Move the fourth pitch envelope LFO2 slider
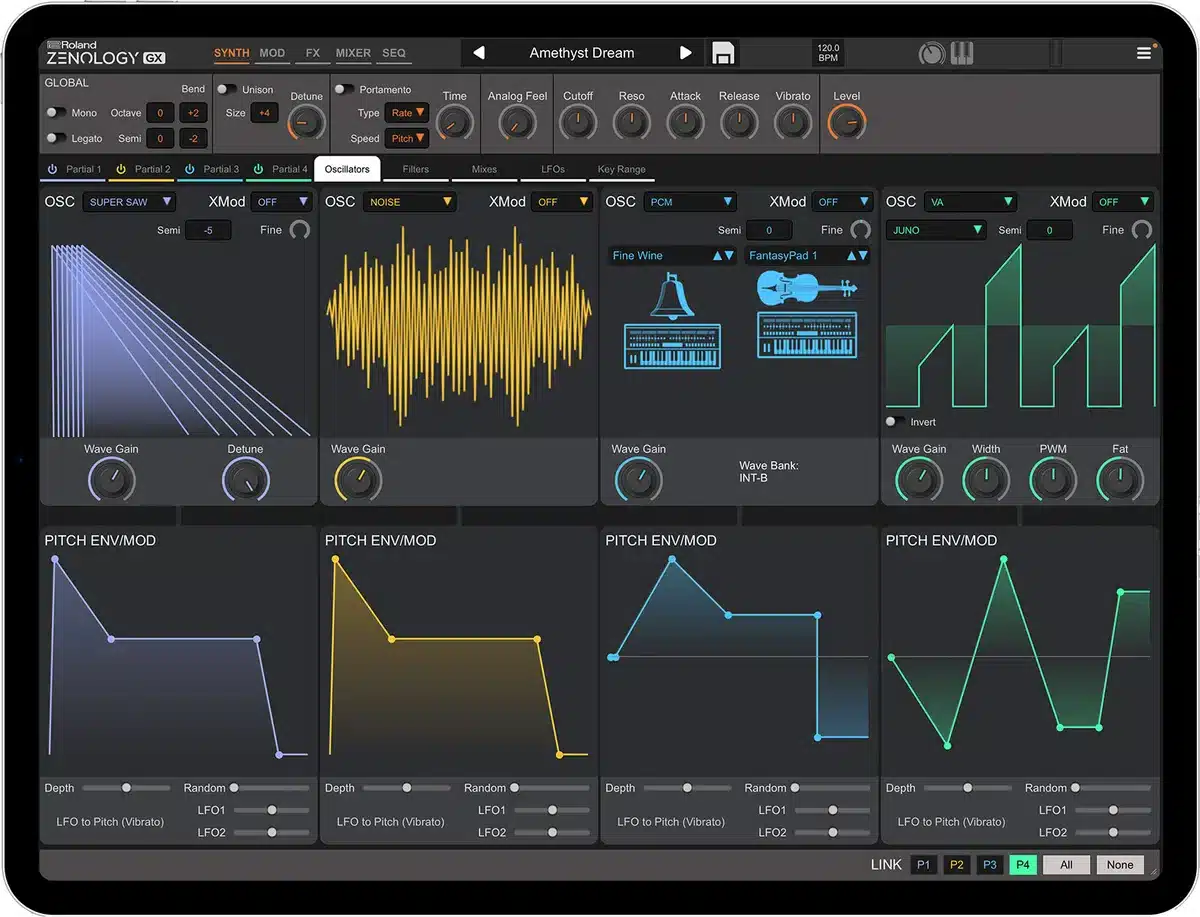The image size is (1200, 917). (1112, 832)
